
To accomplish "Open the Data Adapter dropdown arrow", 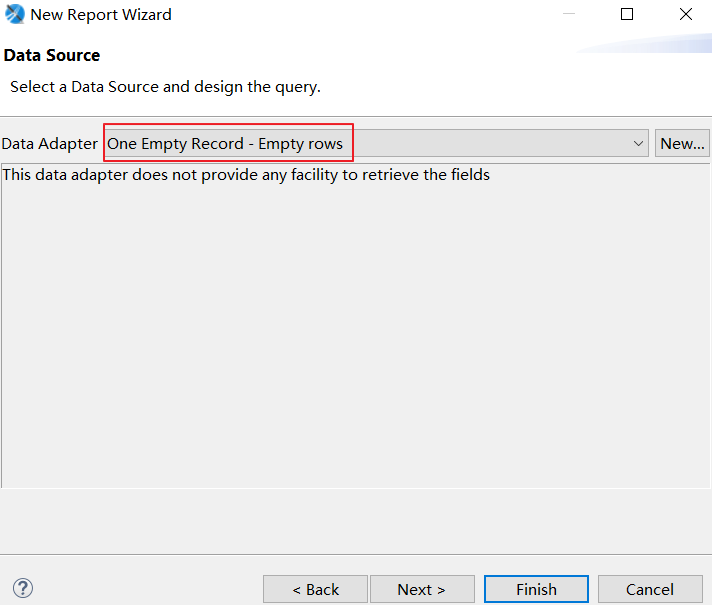I will click(638, 144).
